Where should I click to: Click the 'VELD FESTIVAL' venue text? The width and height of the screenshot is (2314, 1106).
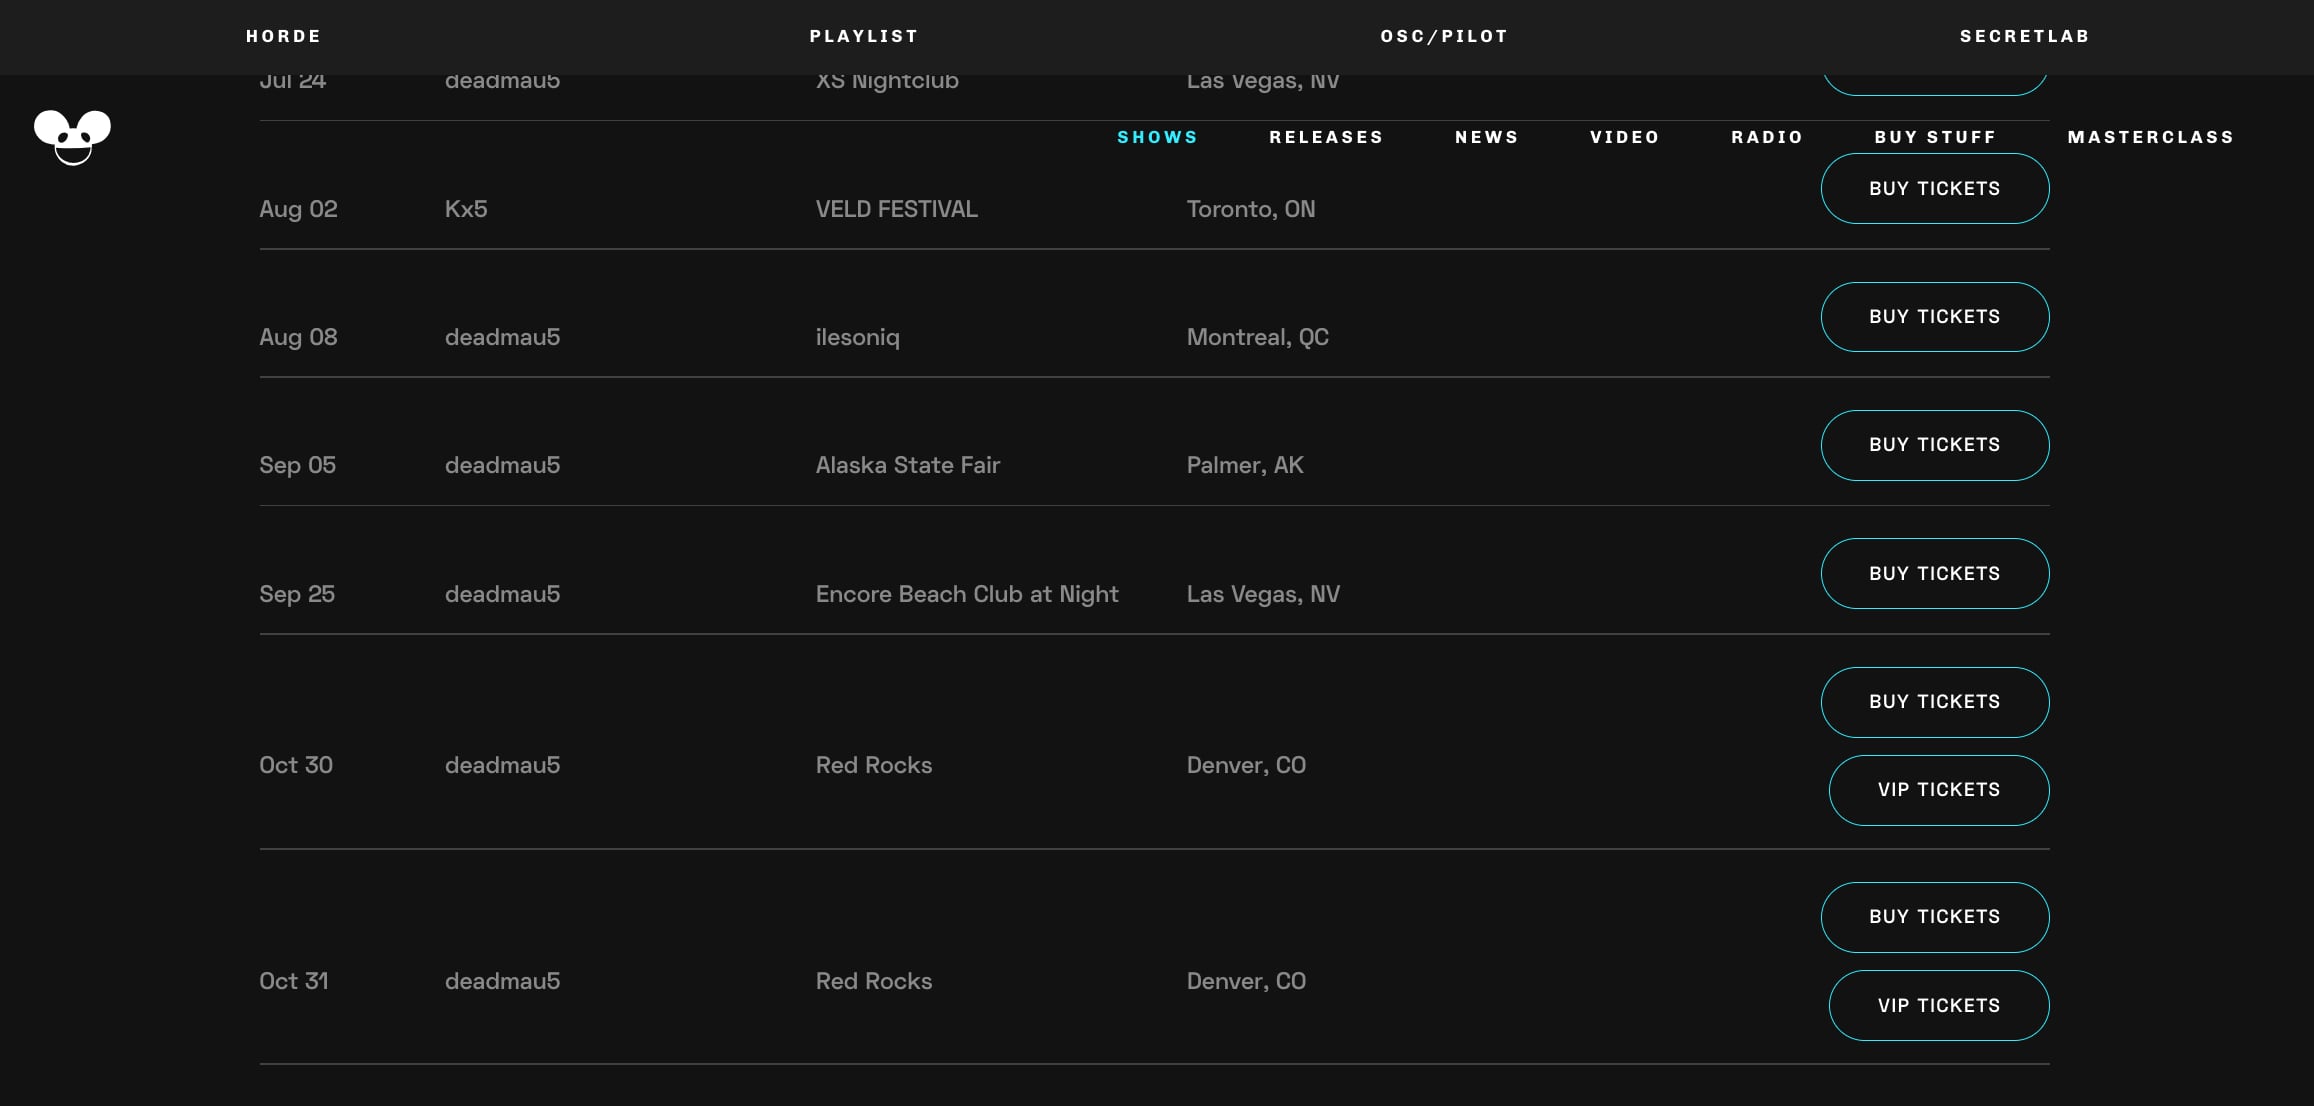tap(897, 209)
